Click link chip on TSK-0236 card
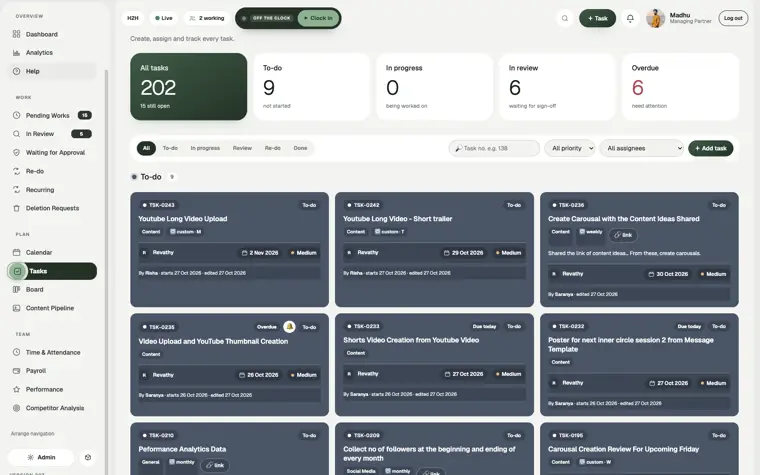 coord(623,235)
